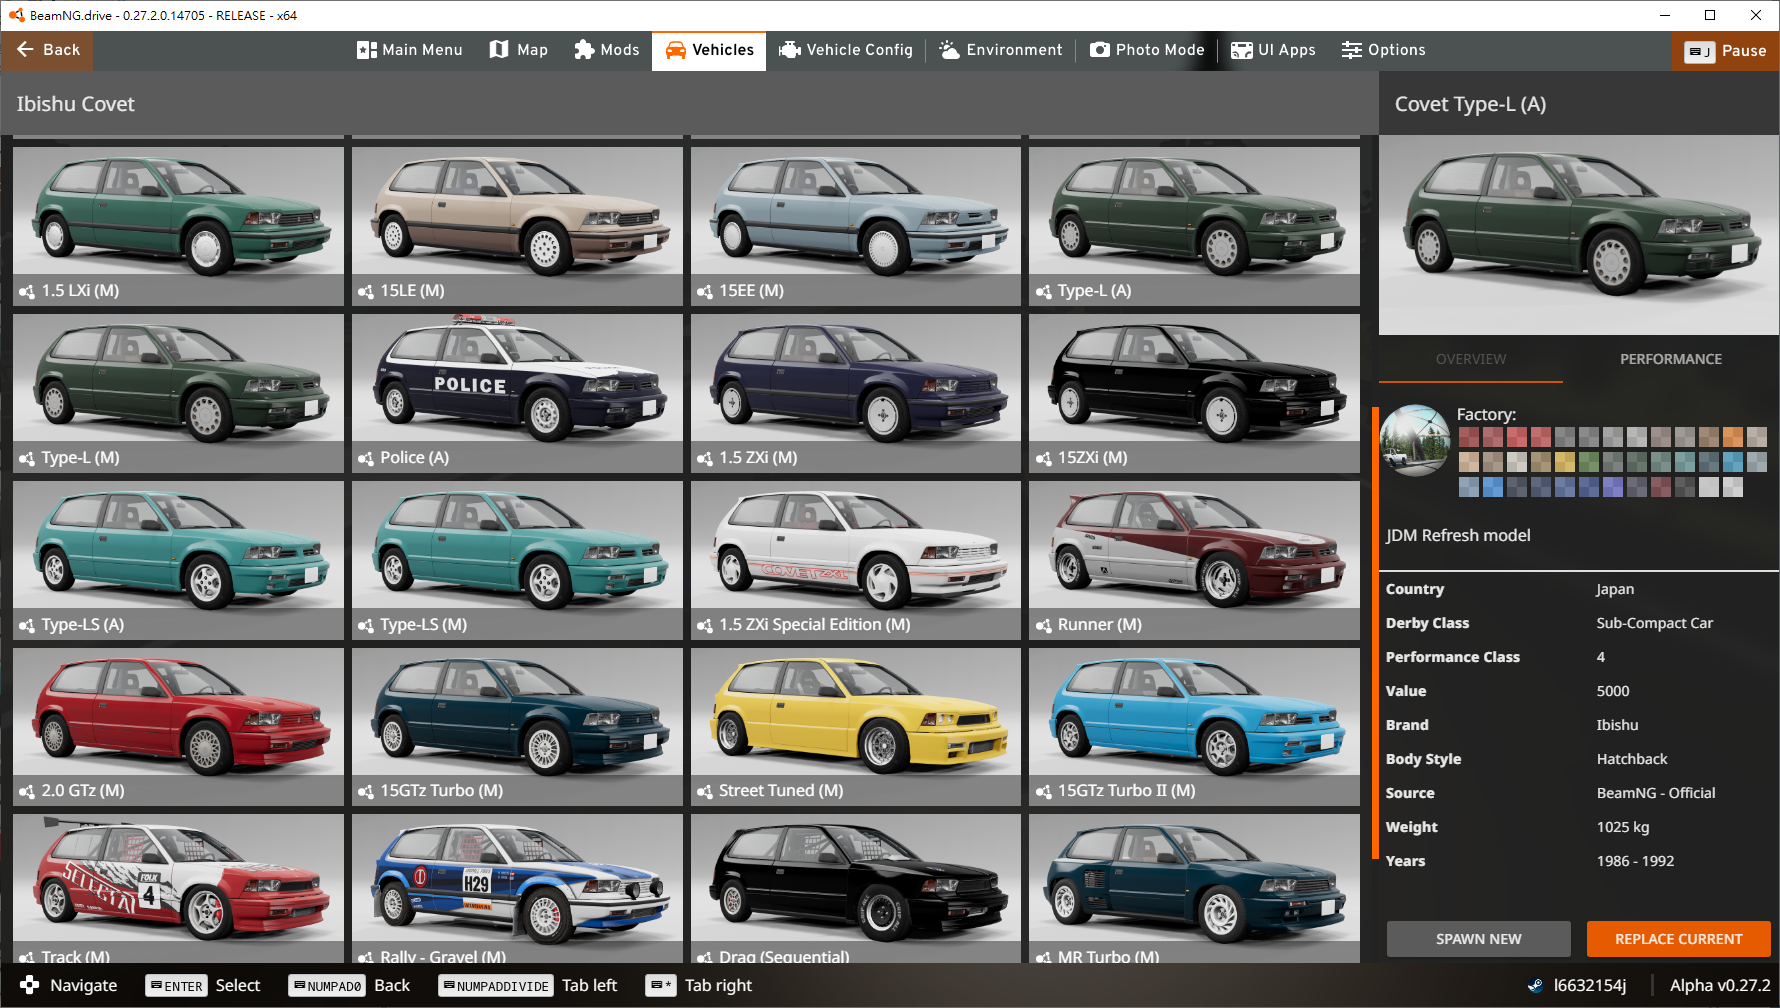Click the environment preview sphere icon
The height and width of the screenshot is (1008, 1780).
[1415, 440]
